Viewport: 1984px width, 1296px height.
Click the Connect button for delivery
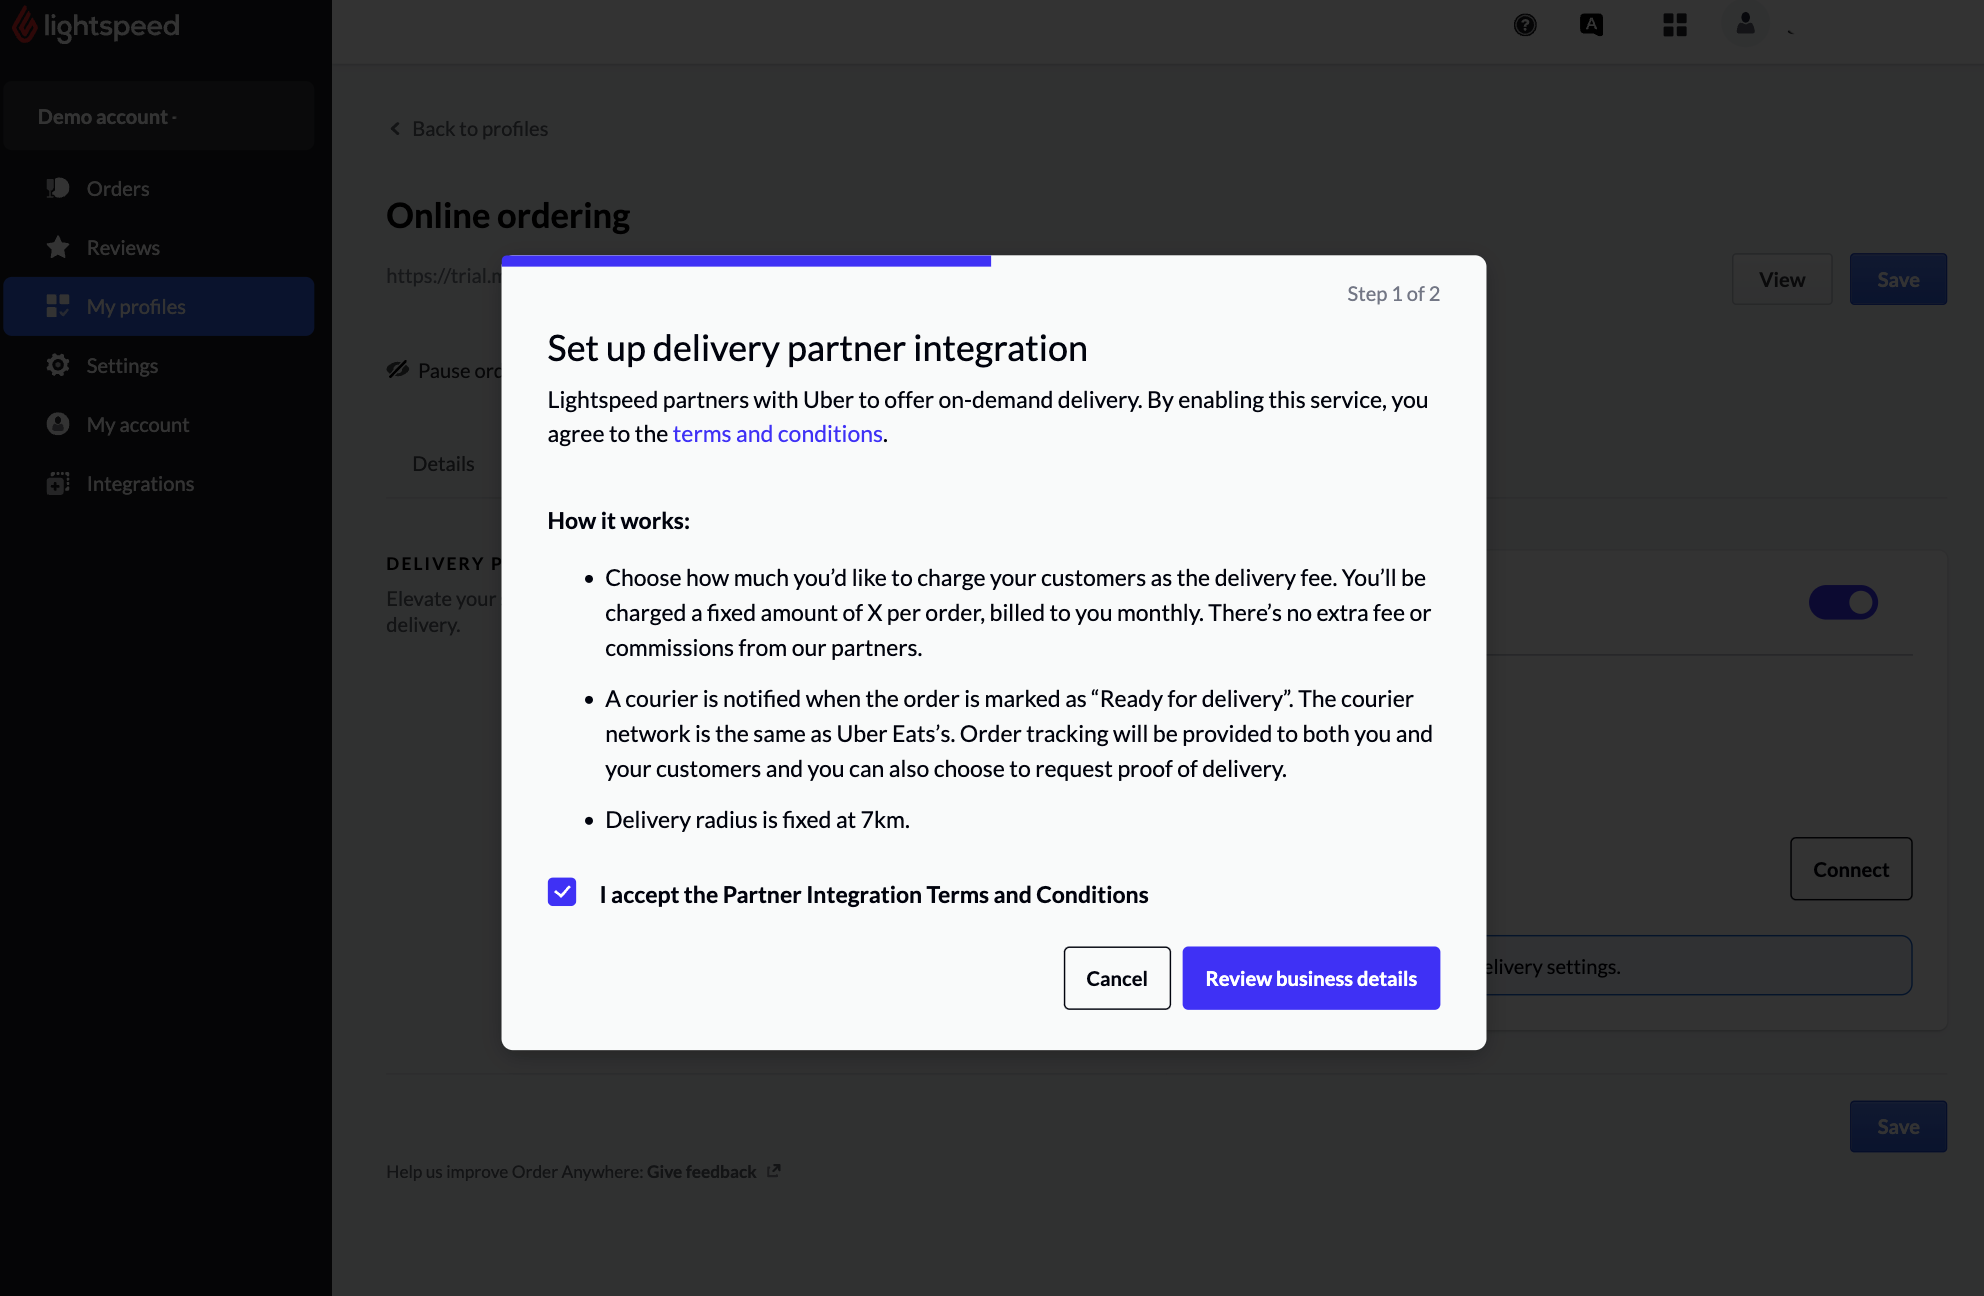(x=1851, y=868)
